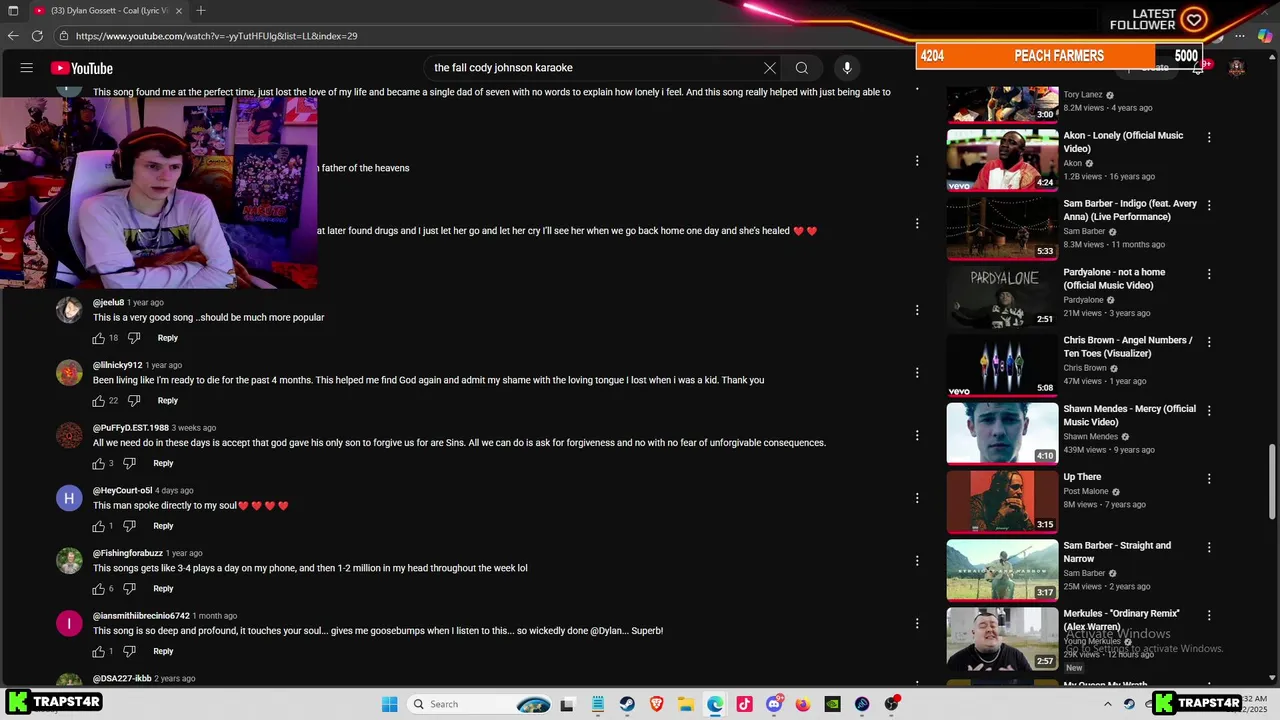The image size is (1280, 720).
Task: Open Akon - Lonely video thumbnail
Action: [1002, 160]
